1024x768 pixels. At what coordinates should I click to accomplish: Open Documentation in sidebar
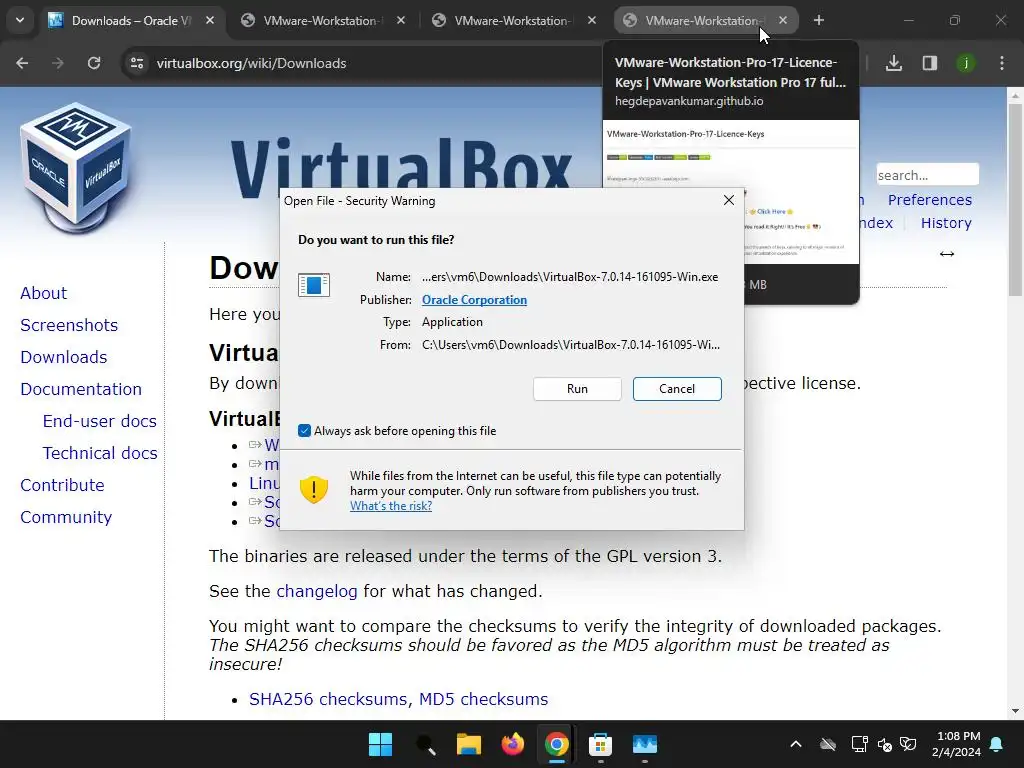81,389
